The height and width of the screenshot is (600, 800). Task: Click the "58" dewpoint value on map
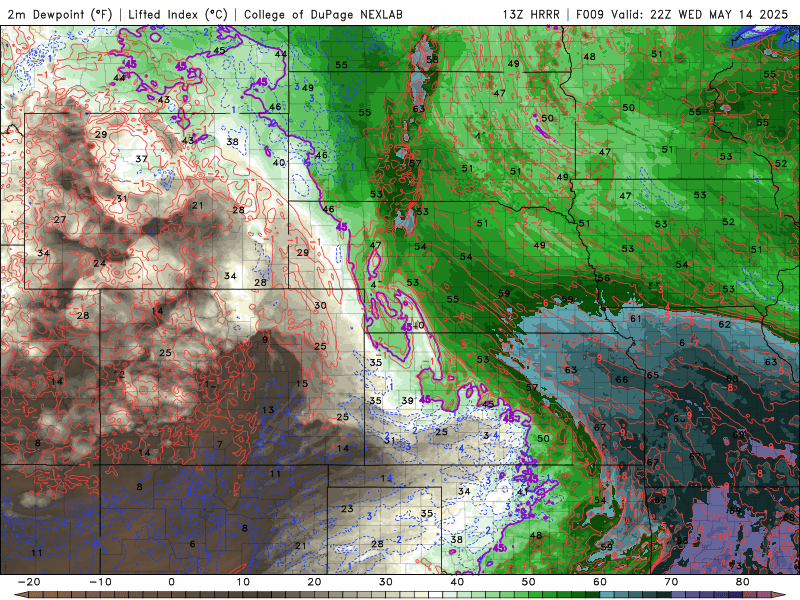pyautogui.click(x=432, y=59)
